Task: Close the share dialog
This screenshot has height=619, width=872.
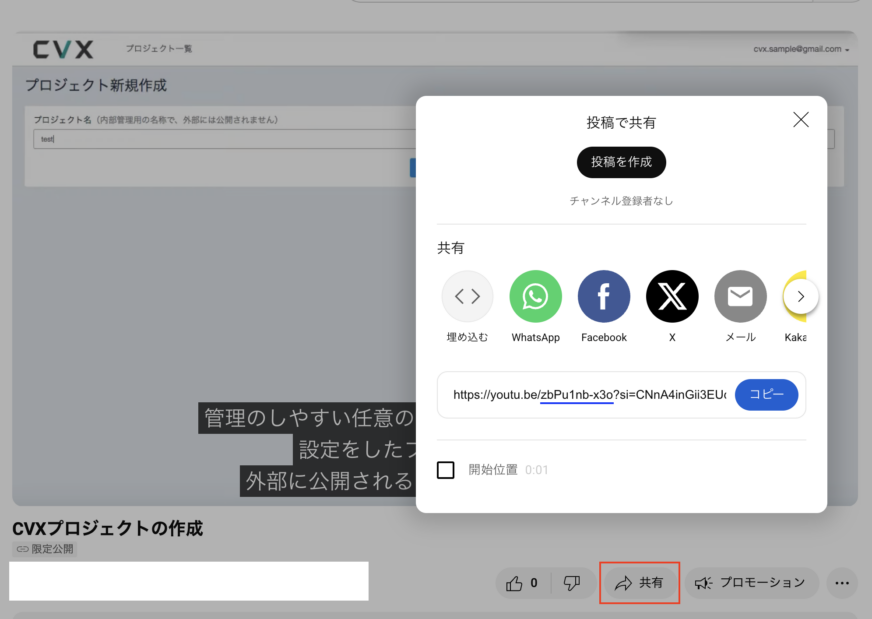Action: click(x=800, y=120)
